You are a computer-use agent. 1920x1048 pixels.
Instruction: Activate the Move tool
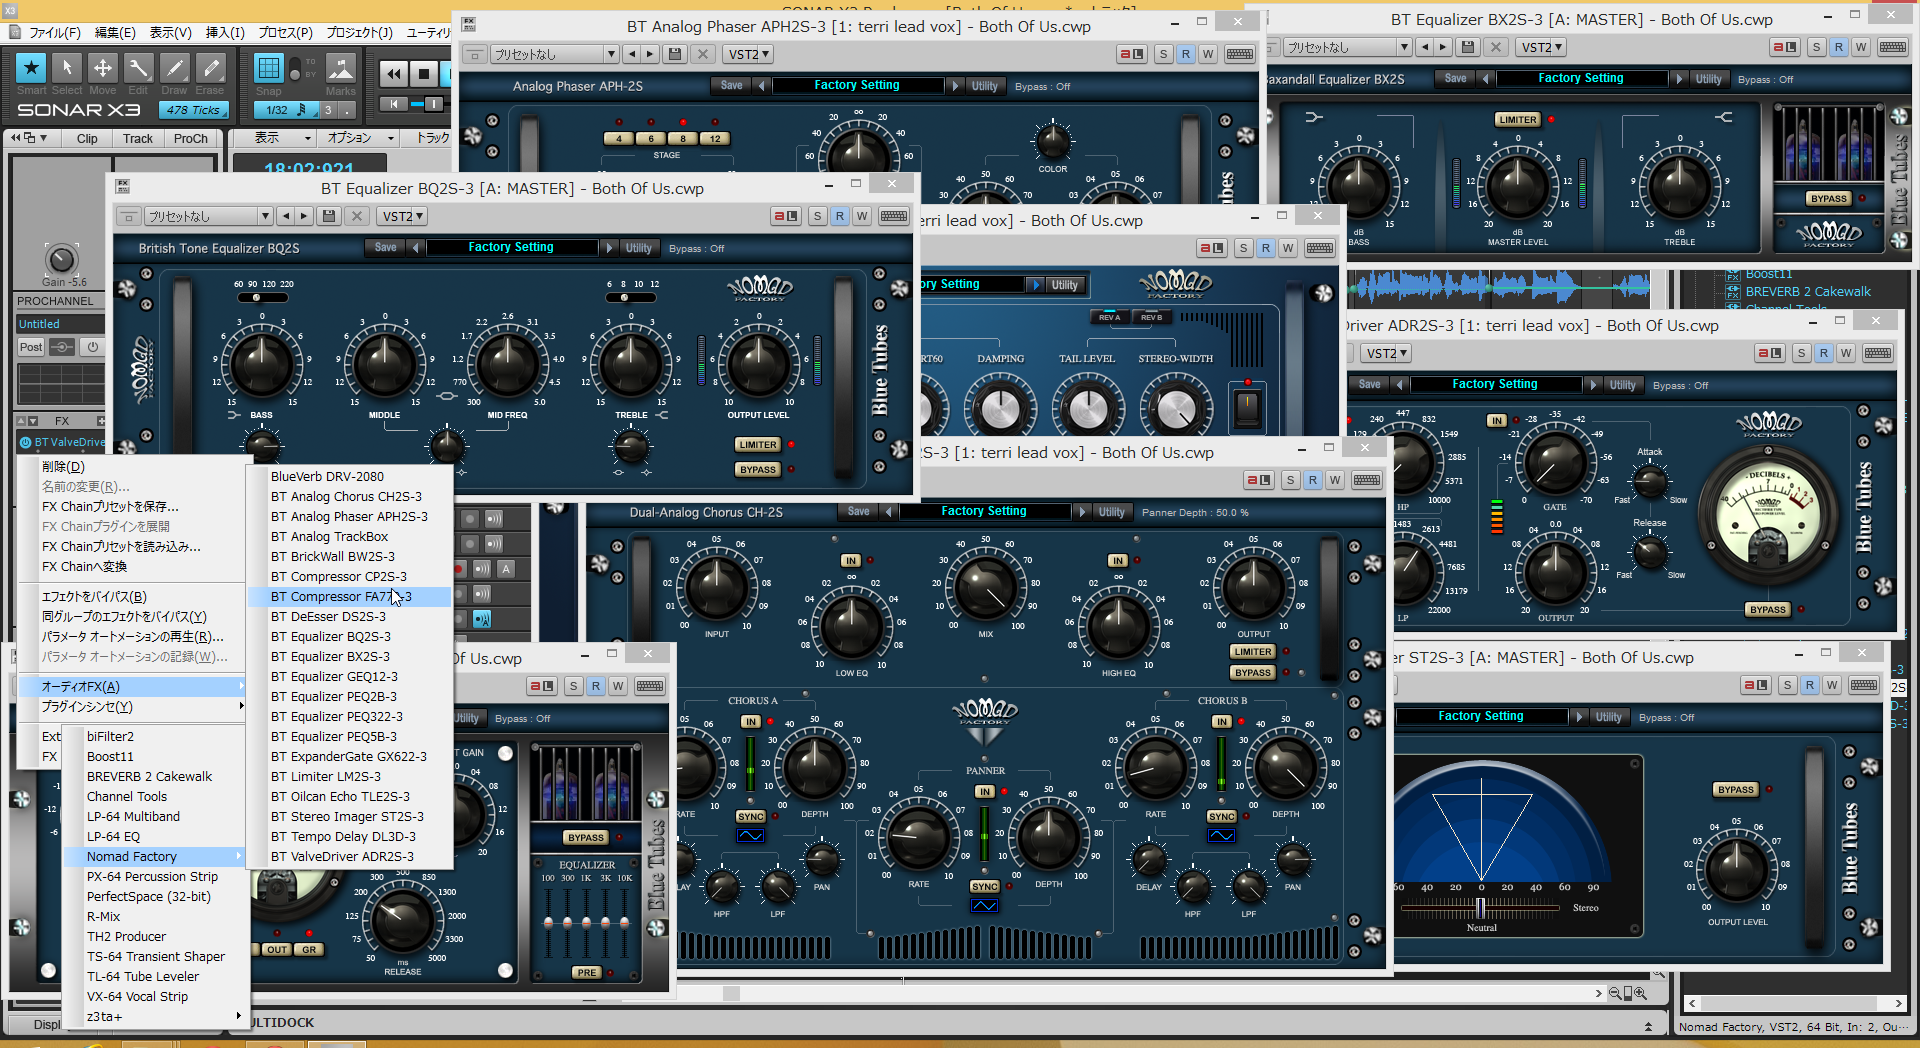tap(103, 68)
